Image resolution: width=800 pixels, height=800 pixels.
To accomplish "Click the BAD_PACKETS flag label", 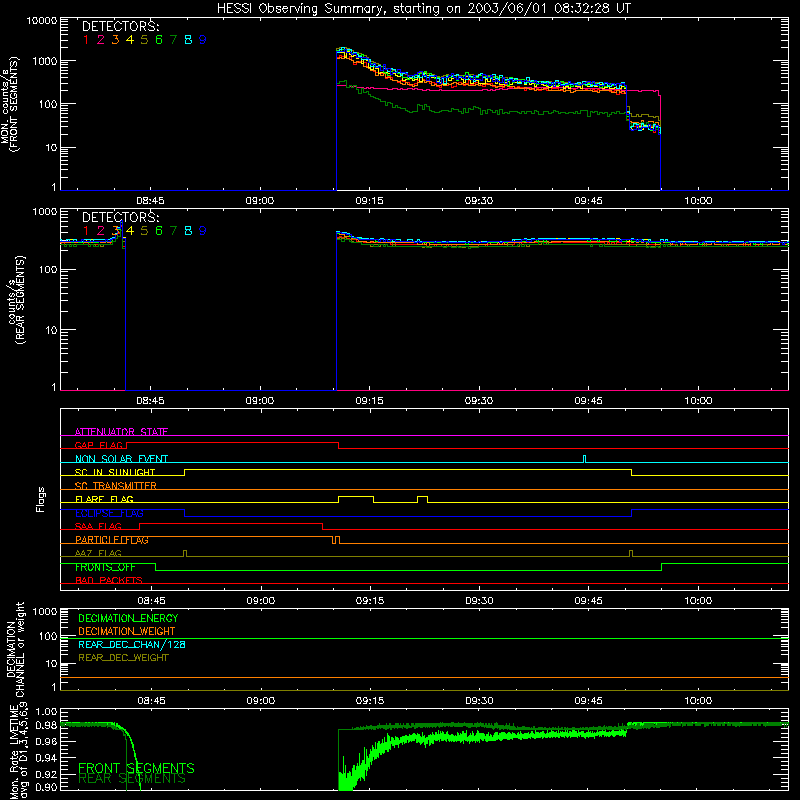I will tap(109, 580).
